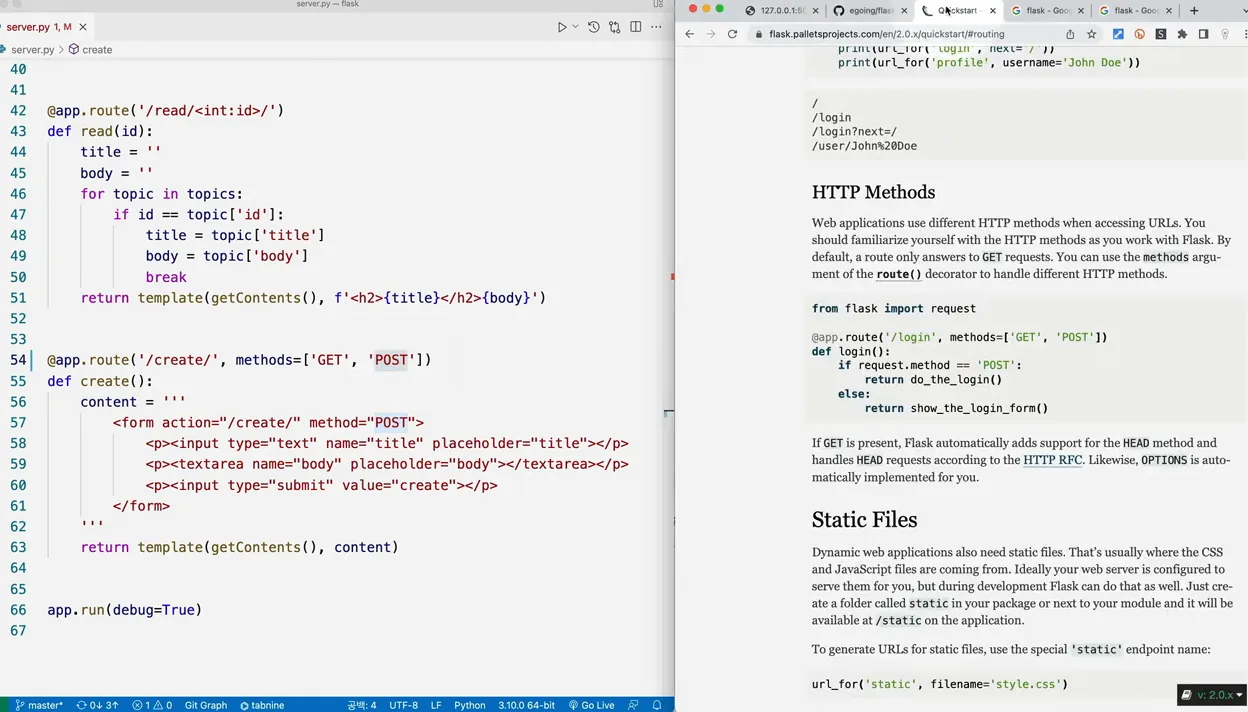This screenshot has width=1248, height=712.
Task: Click the server.py breadcrumb item
Action: tap(32, 49)
